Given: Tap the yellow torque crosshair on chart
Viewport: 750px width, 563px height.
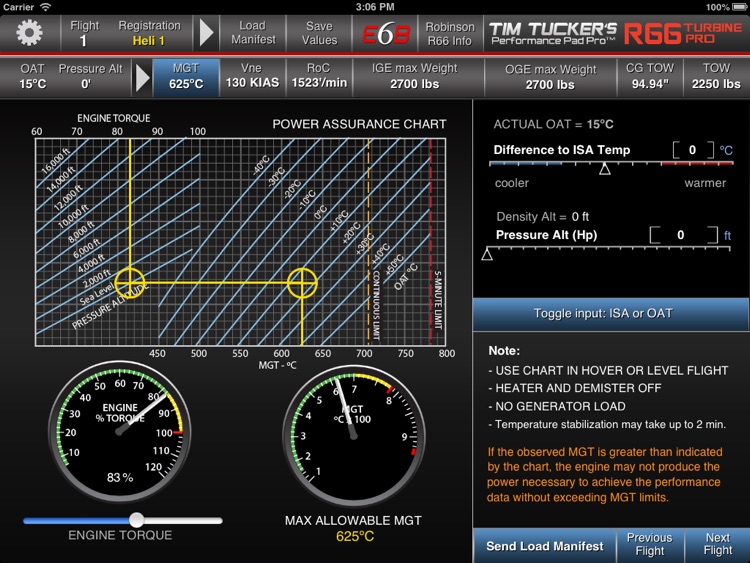Looking at the screenshot, I should (x=130, y=283).
